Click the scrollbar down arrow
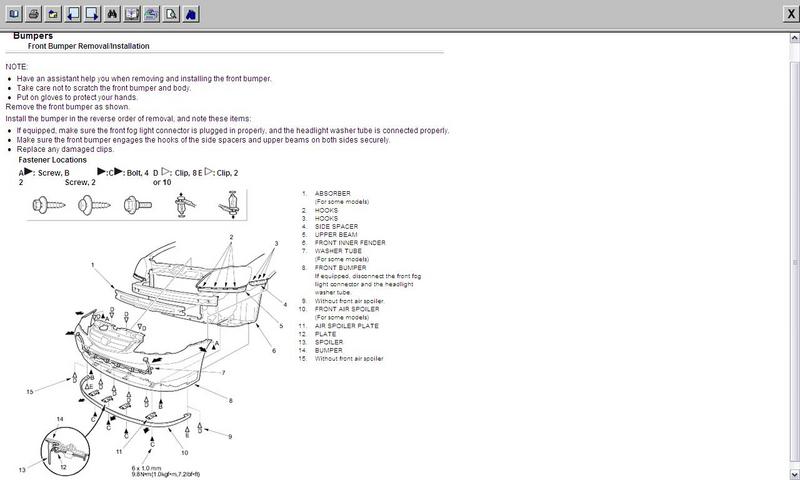Screen dimensions: 800x480 pyautogui.click(x=794, y=475)
